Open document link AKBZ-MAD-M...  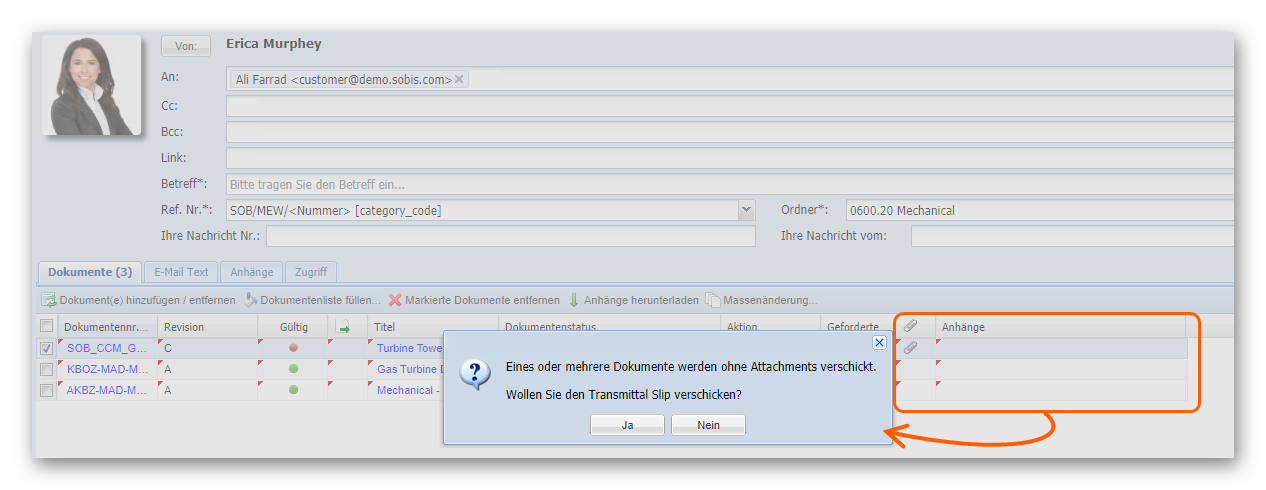pyautogui.click(x=107, y=390)
